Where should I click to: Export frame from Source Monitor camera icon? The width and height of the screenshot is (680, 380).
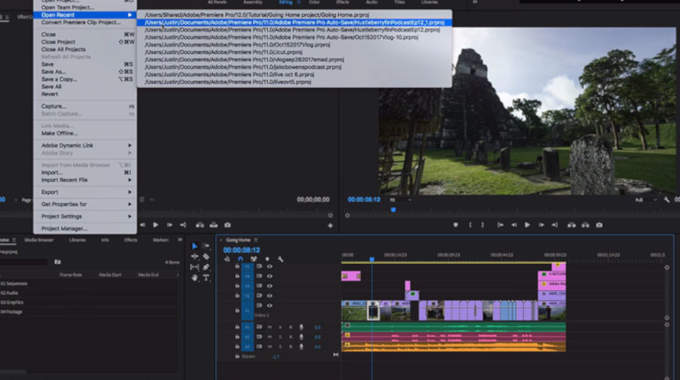(x=227, y=225)
